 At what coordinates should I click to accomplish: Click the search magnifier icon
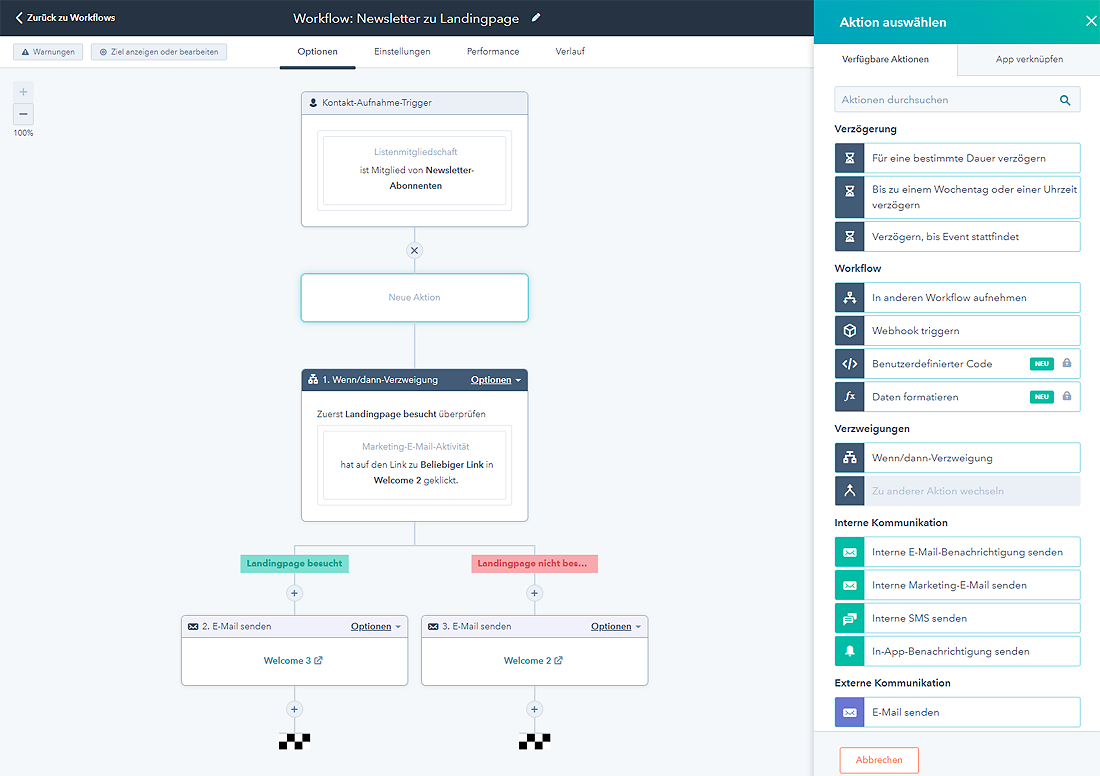(x=1065, y=100)
